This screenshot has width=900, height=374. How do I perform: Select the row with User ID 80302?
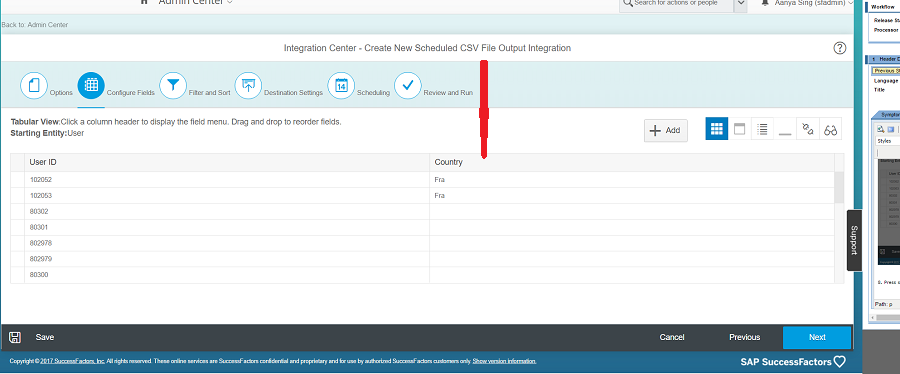coord(422,211)
